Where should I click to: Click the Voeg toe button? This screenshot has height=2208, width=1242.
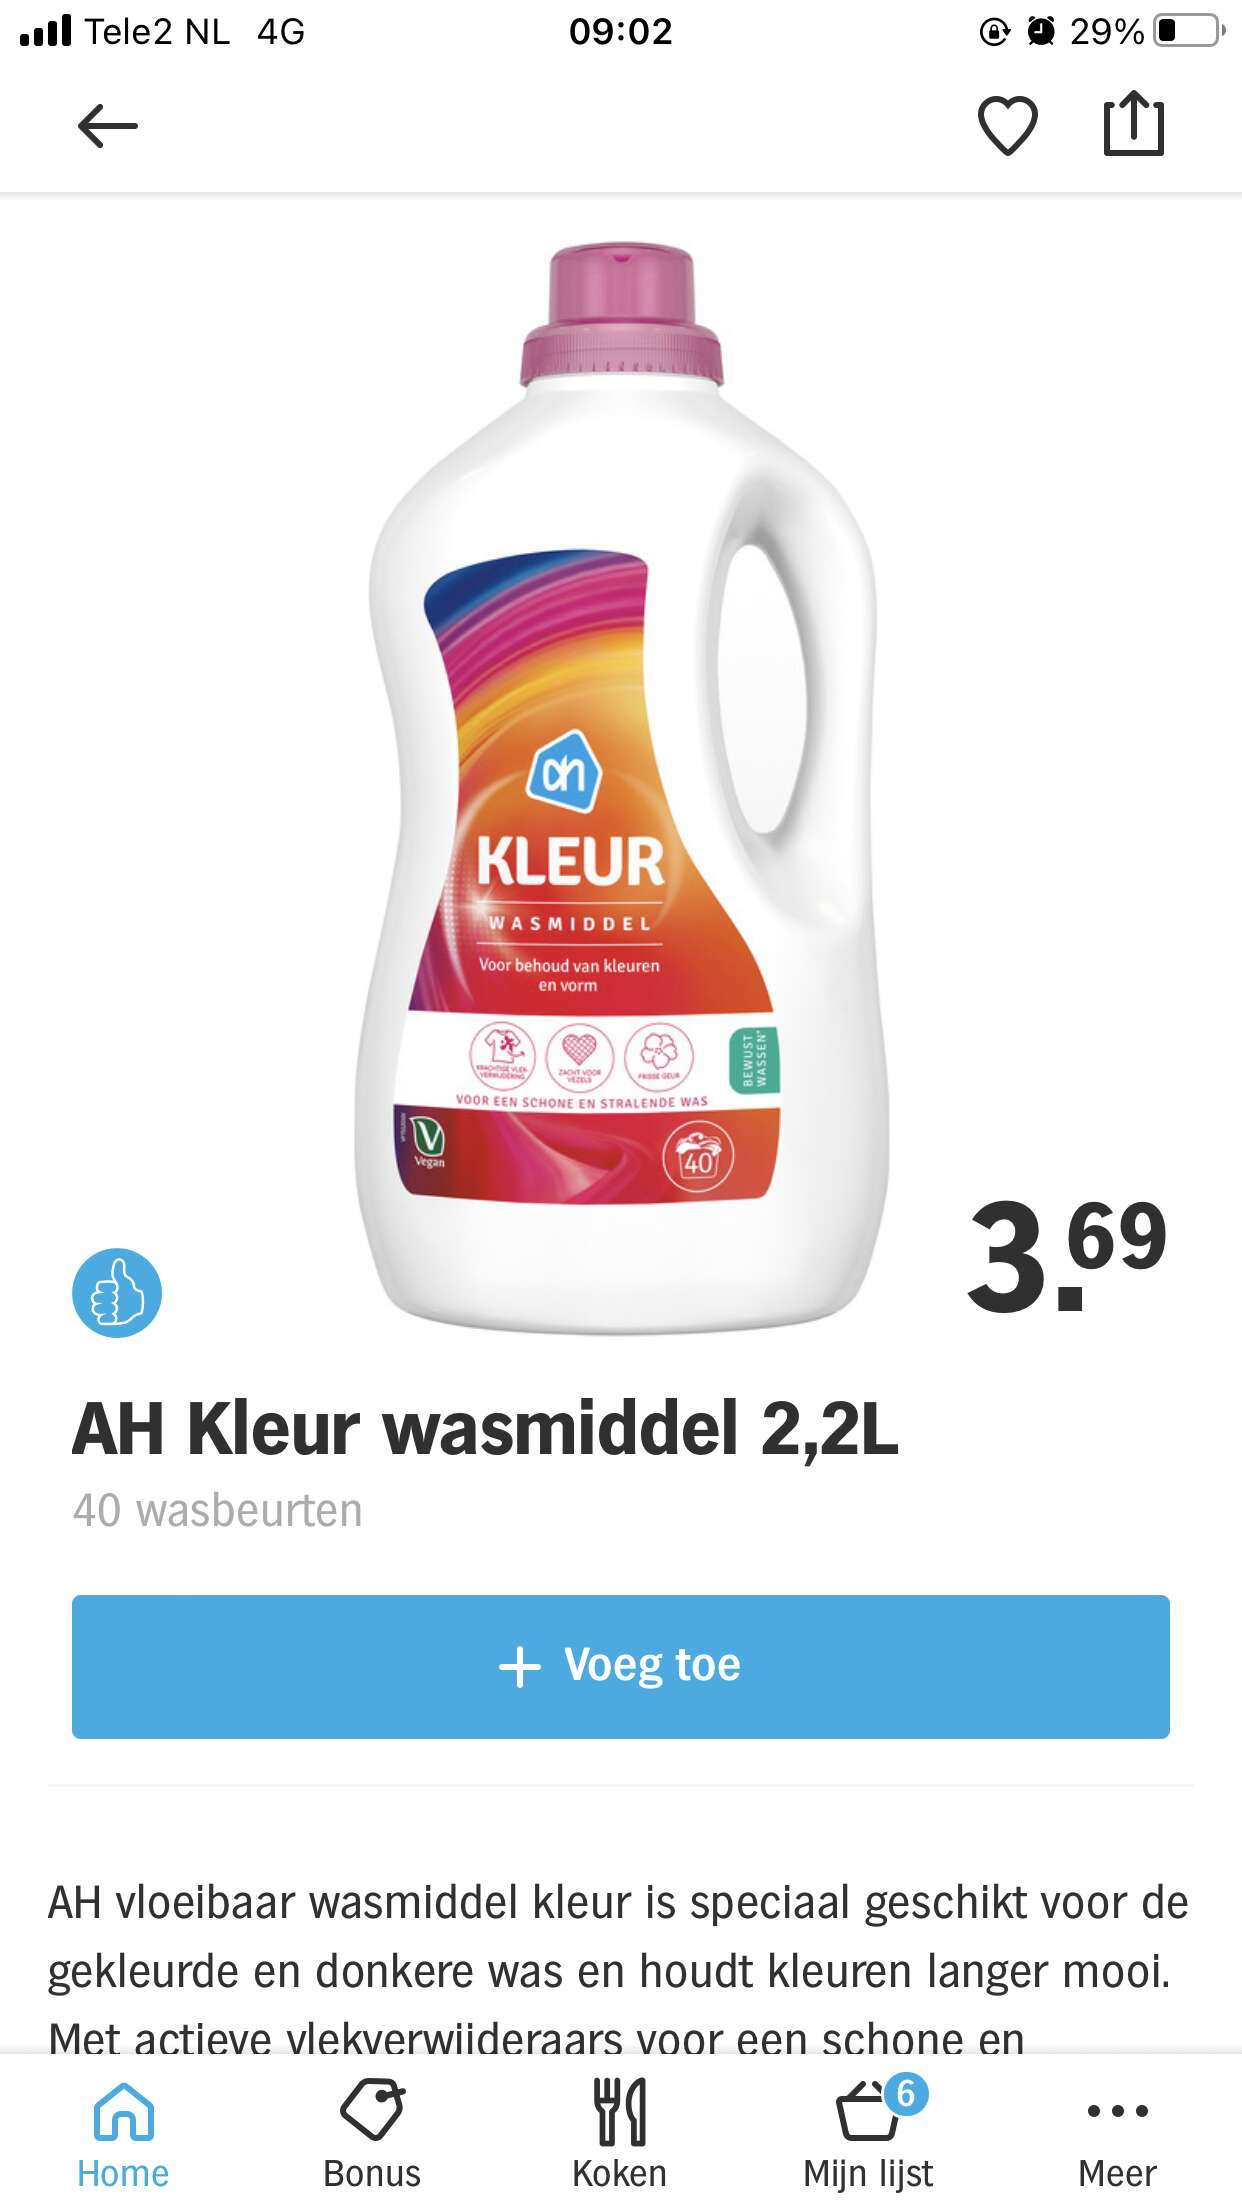coord(621,1666)
